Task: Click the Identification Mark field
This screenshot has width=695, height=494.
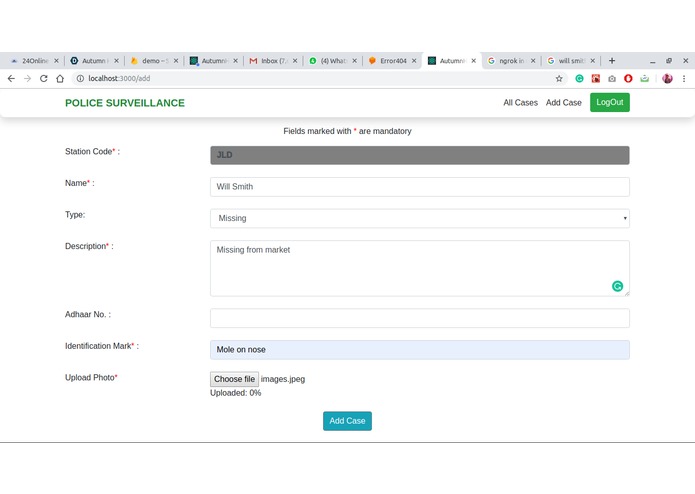Action: (x=420, y=350)
